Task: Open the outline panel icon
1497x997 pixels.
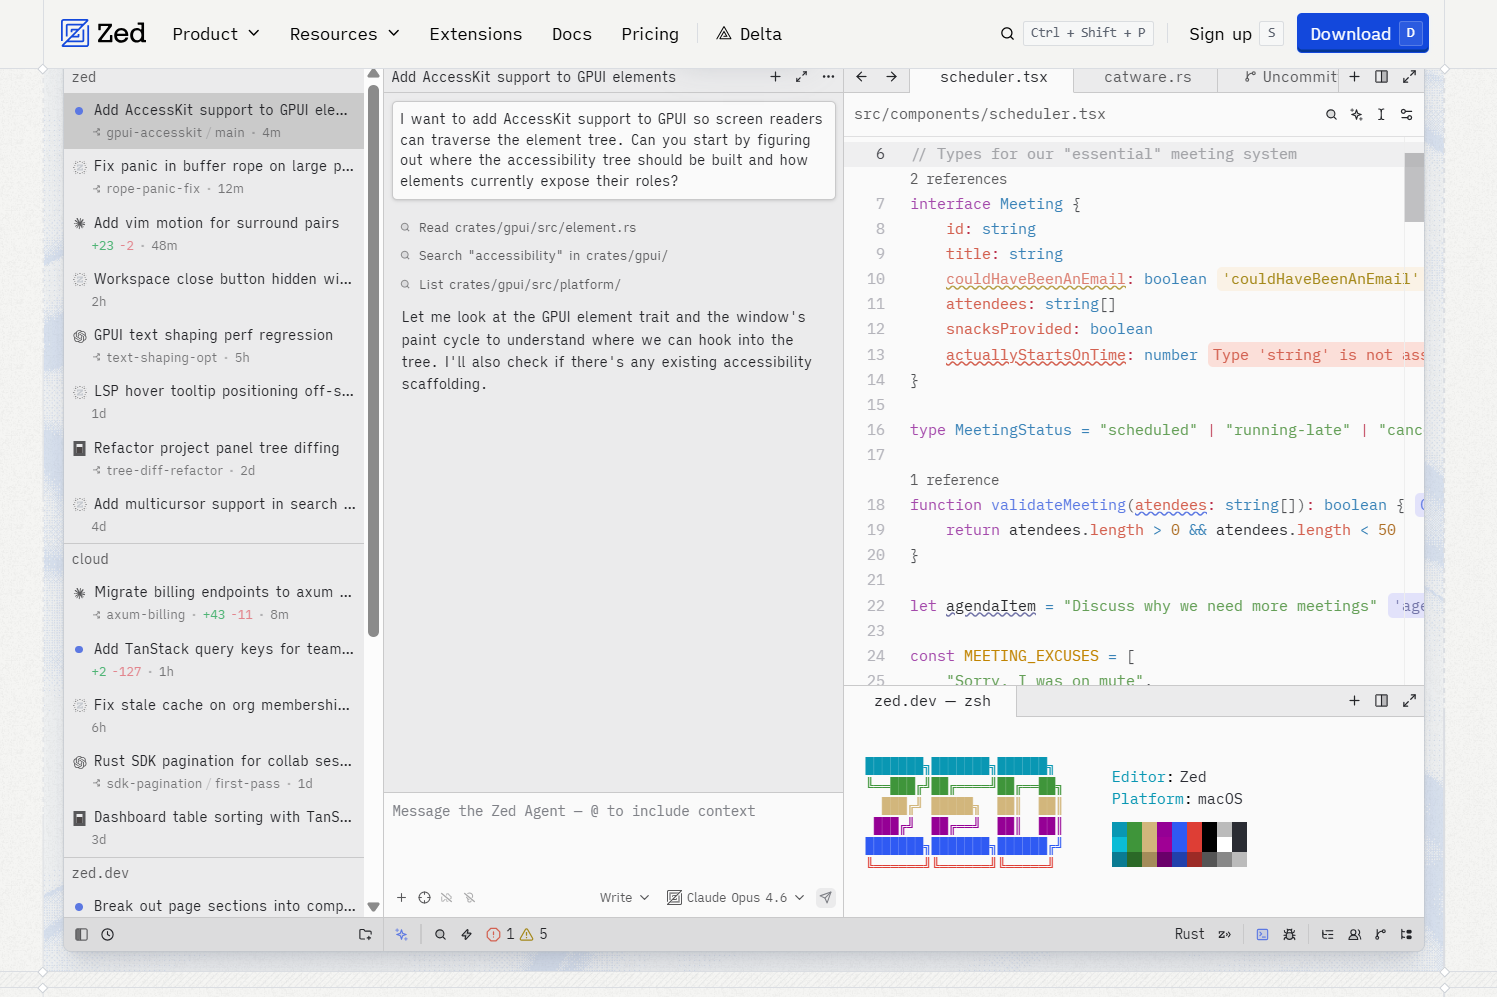Action: pyautogui.click(x=1327, y=935)
